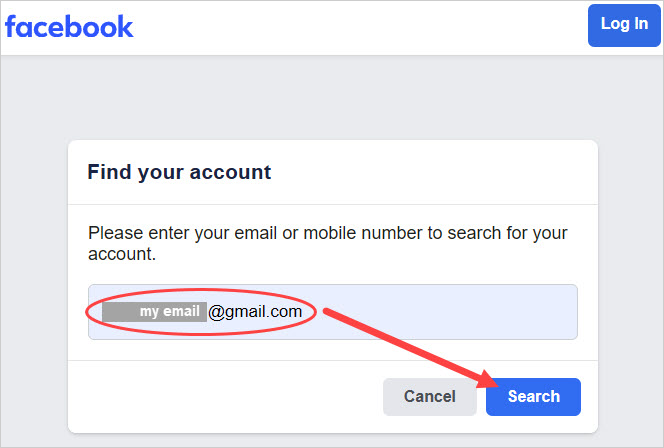
Task: Click the white header bar beside the logo
Action: click(350, 26)
